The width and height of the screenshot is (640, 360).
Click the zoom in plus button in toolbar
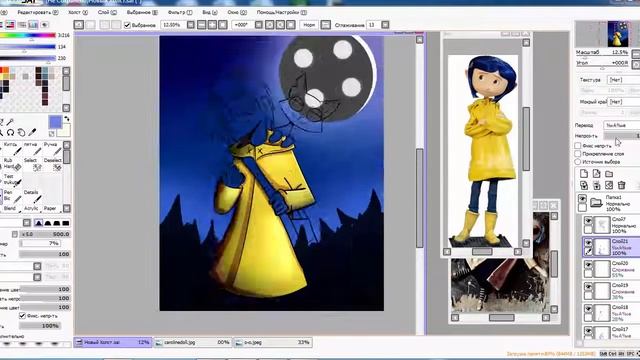pos(212,25)
